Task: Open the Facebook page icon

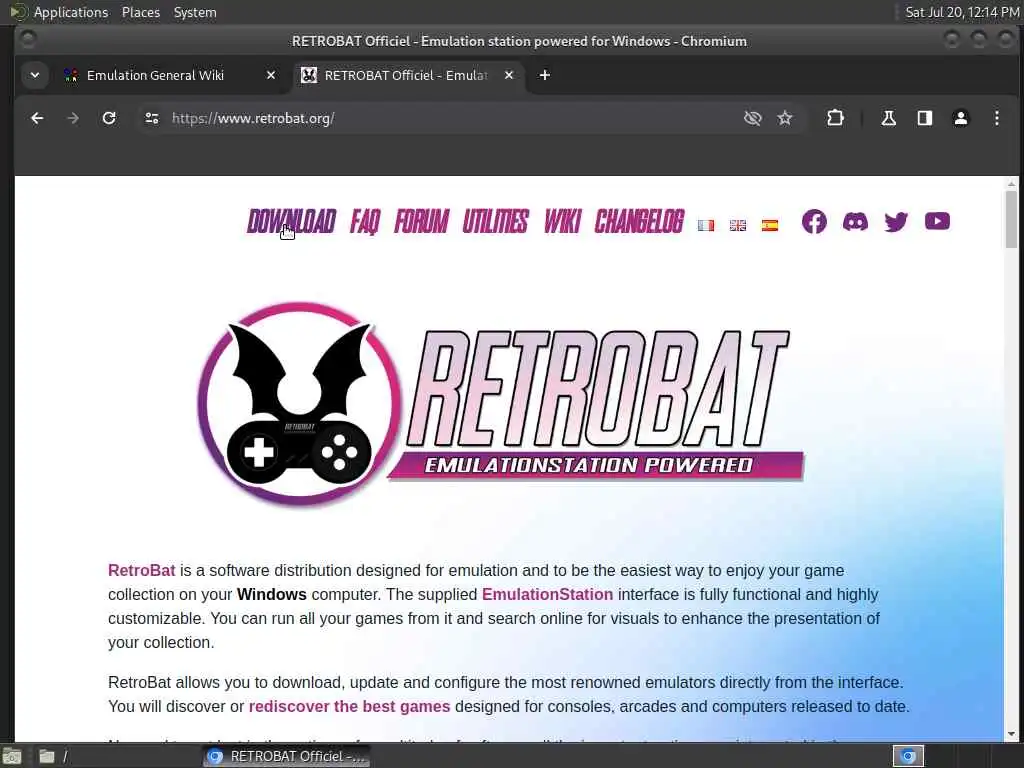Action: pos(814,221)
